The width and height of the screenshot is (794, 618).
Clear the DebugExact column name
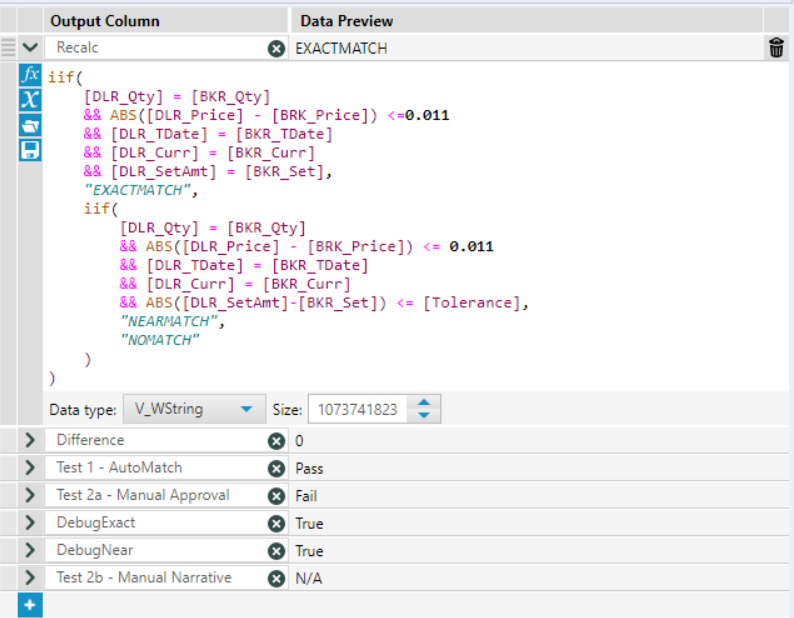click(x=276, y=523)
